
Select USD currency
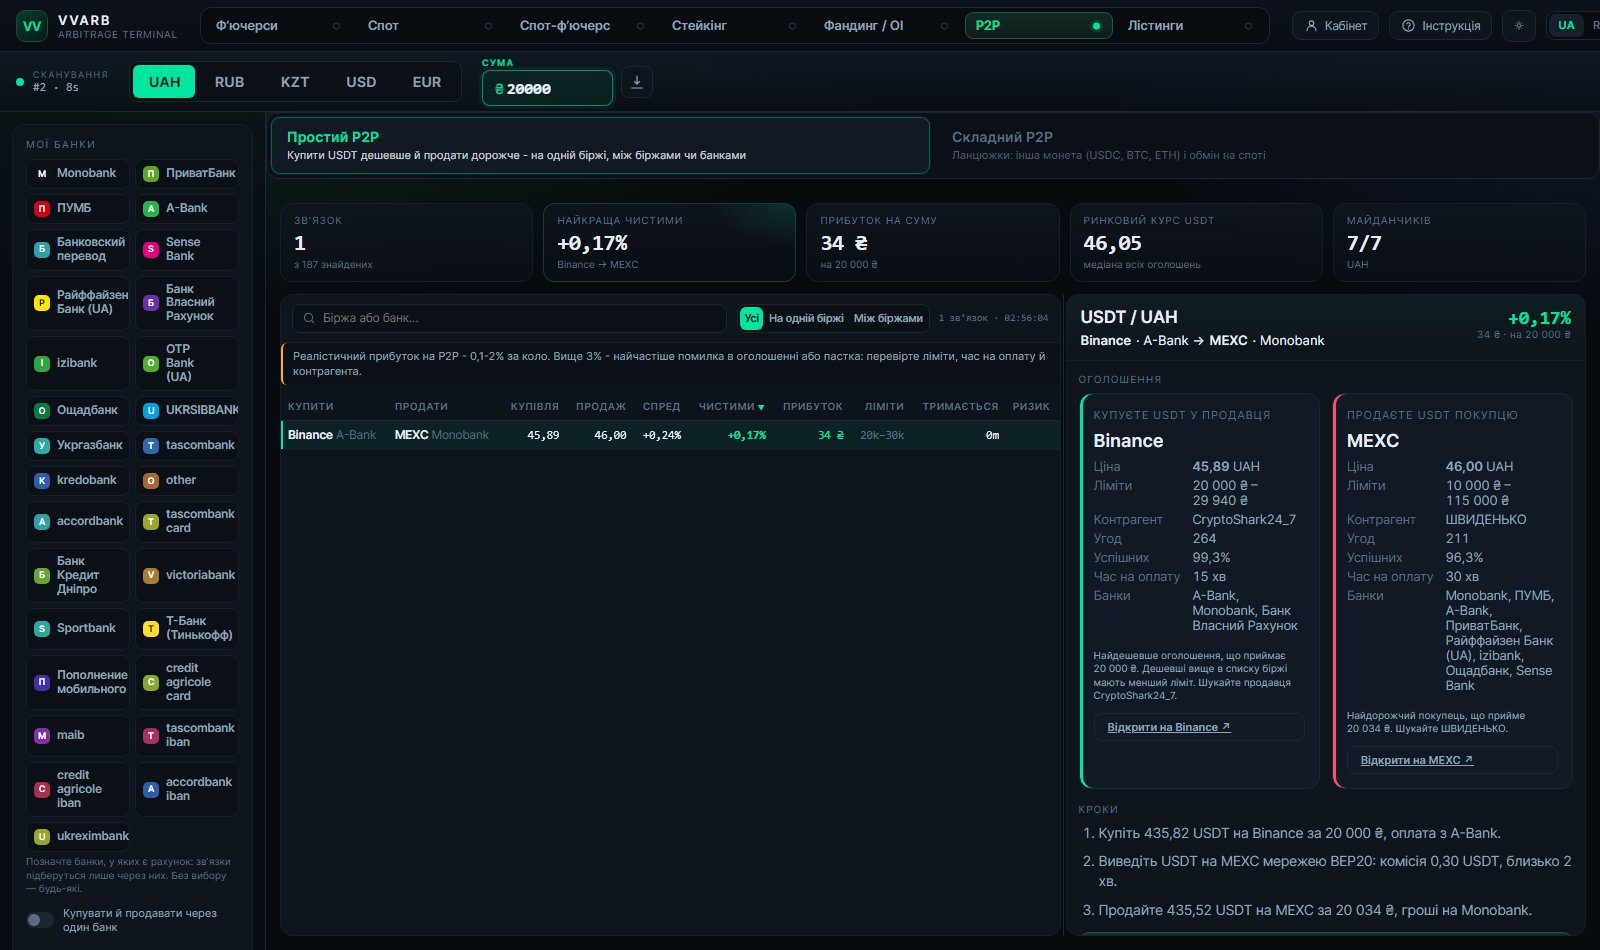(x=361, y=82)
